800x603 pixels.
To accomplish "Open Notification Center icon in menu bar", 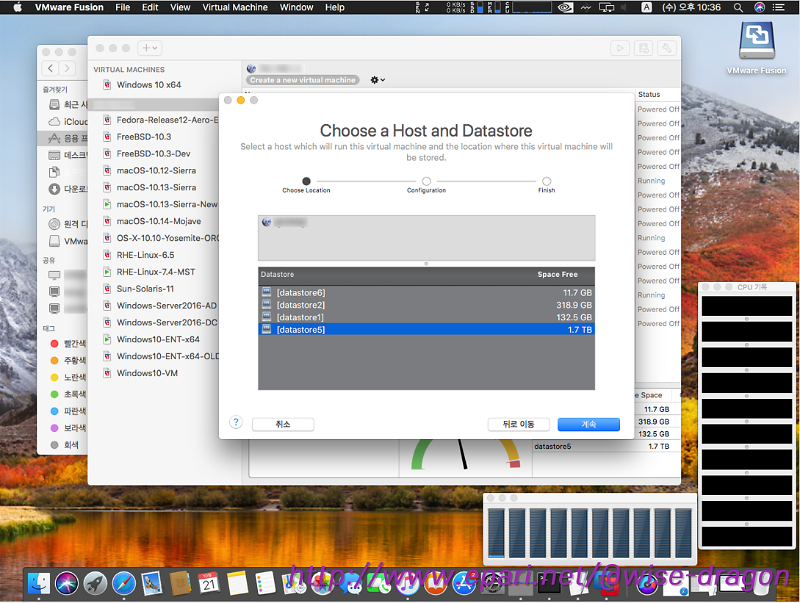I will tap(779, 7).
